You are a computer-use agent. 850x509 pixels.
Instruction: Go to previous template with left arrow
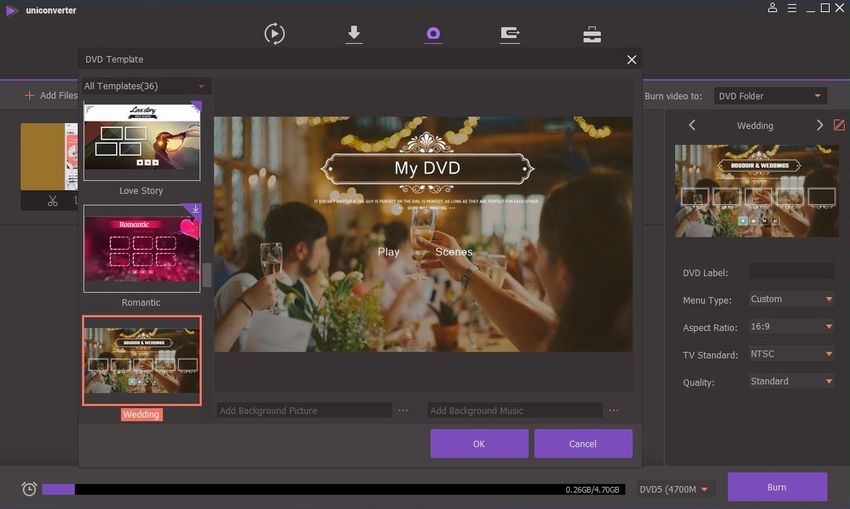[x=692, y=125]
